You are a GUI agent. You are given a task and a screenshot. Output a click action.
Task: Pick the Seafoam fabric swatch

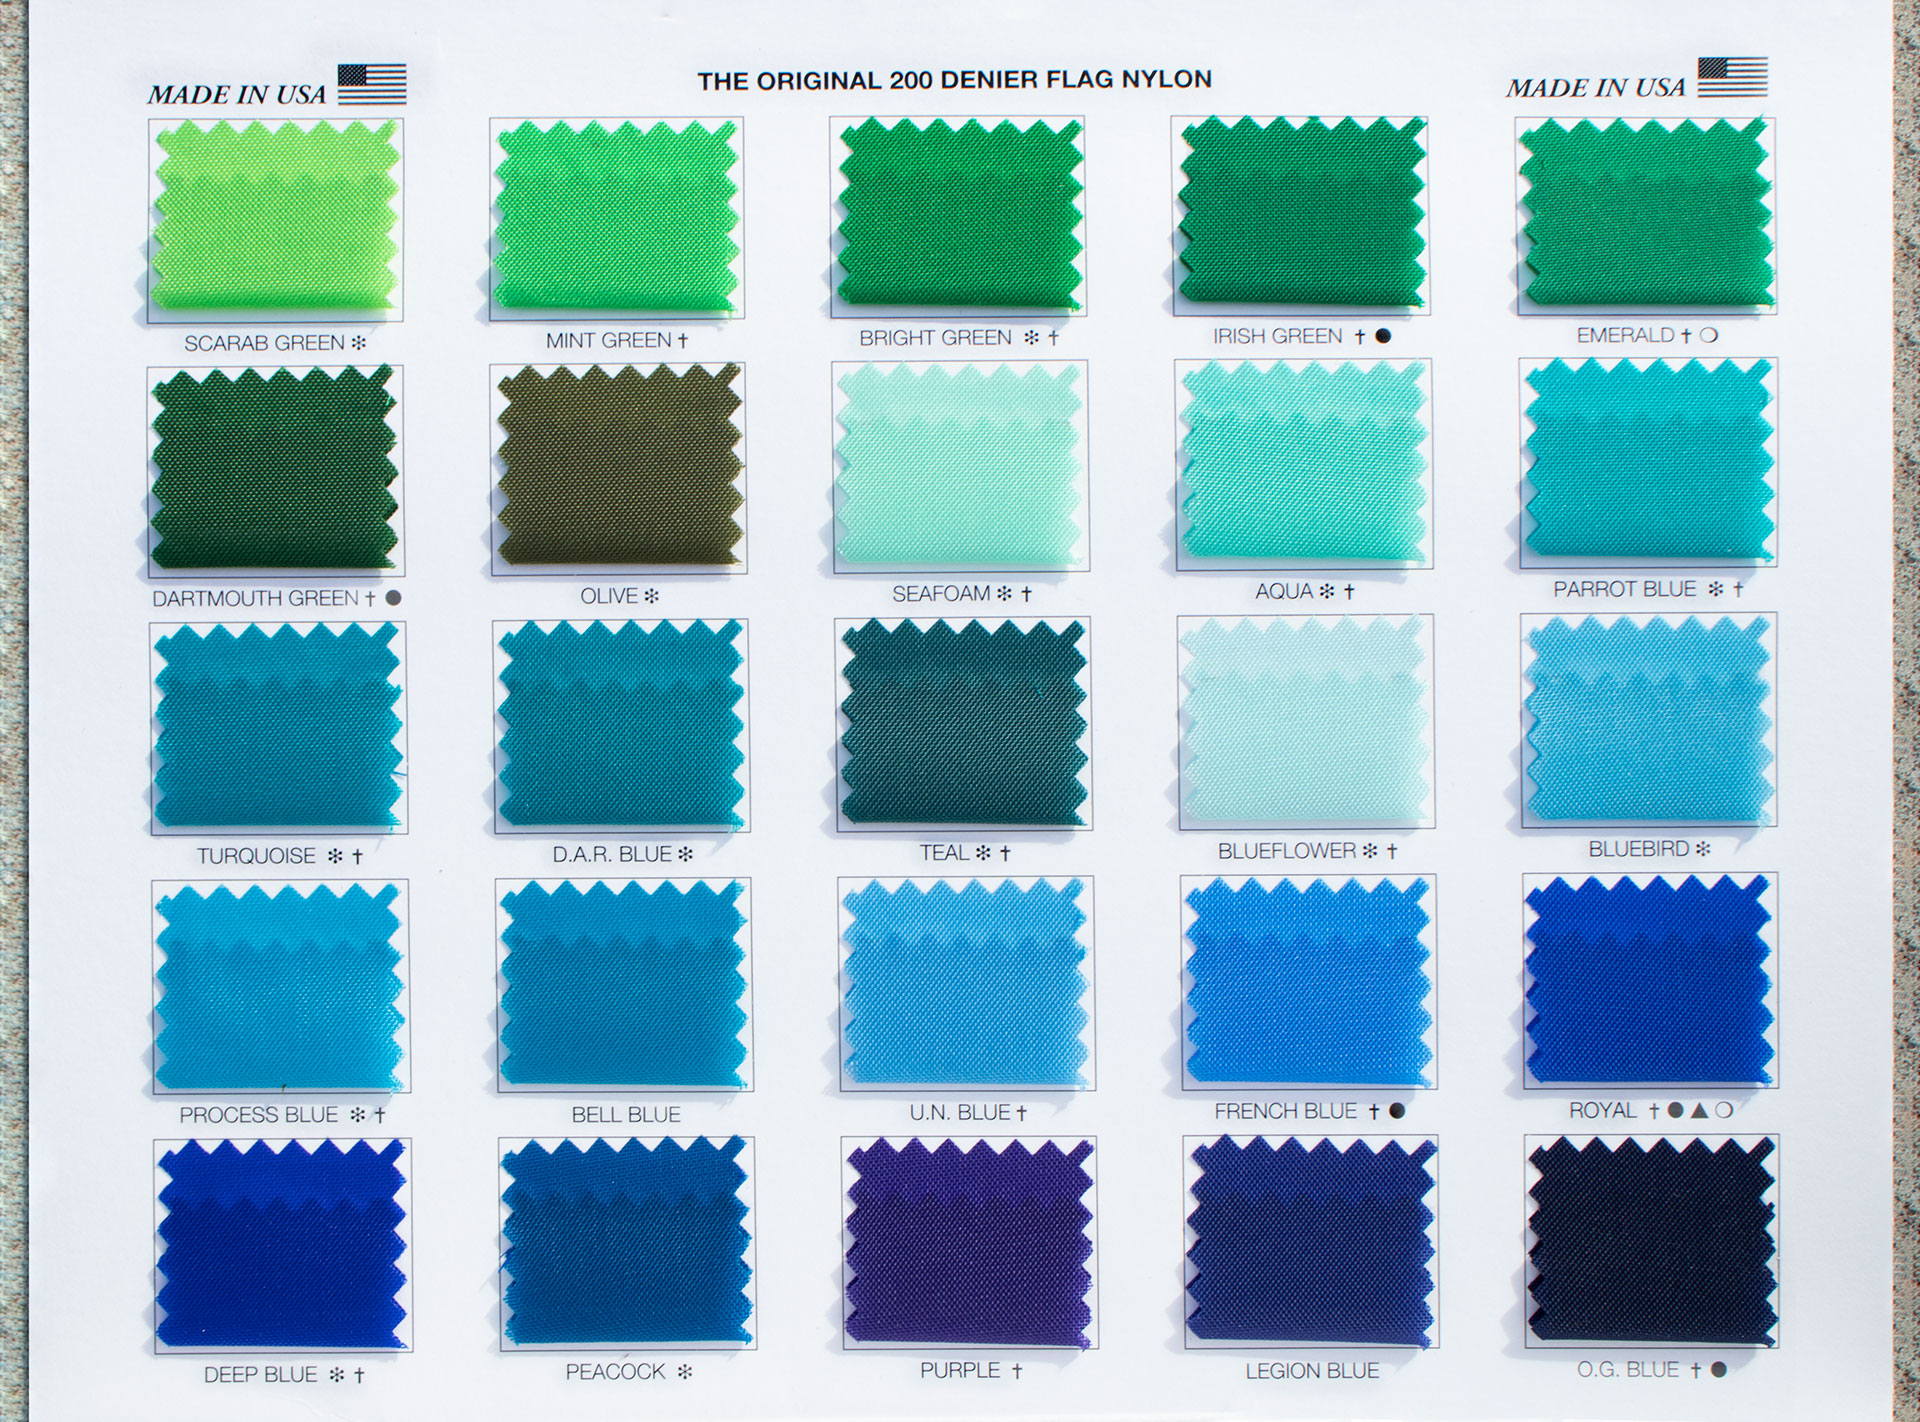[x=959, y=468]
